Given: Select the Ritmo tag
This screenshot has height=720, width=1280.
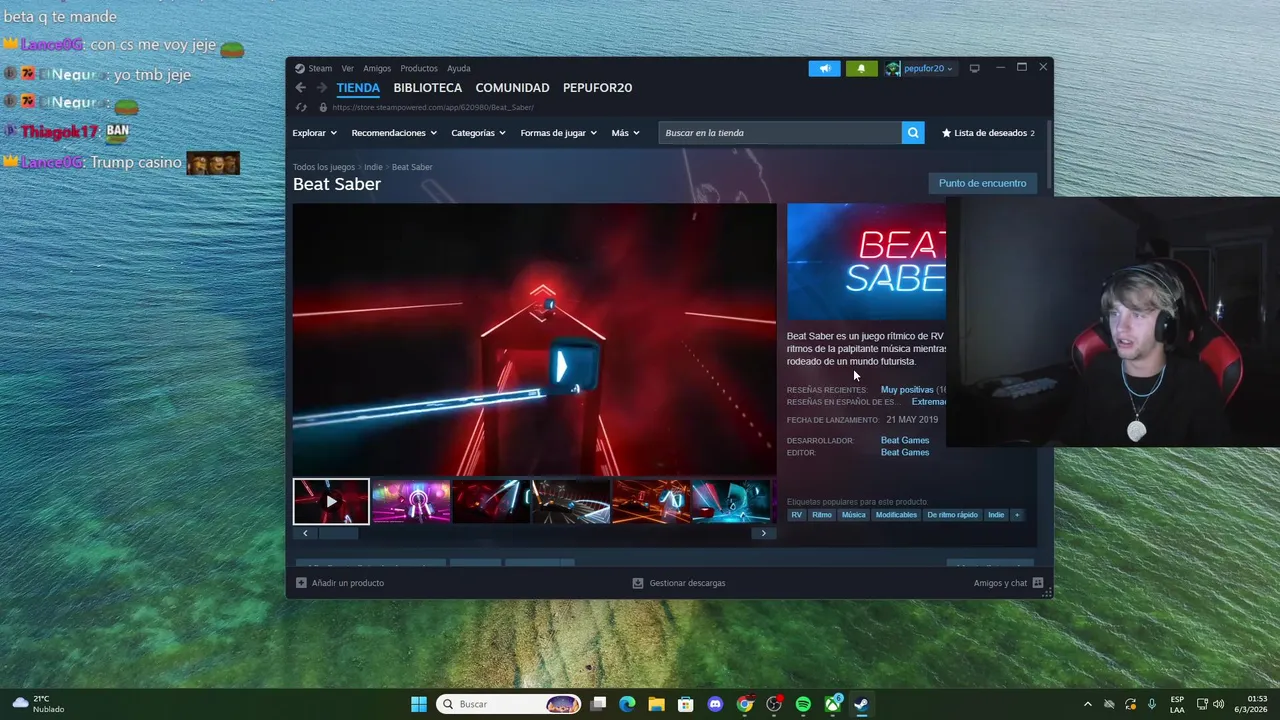Looking at the screenshot, I should point(822,515).
